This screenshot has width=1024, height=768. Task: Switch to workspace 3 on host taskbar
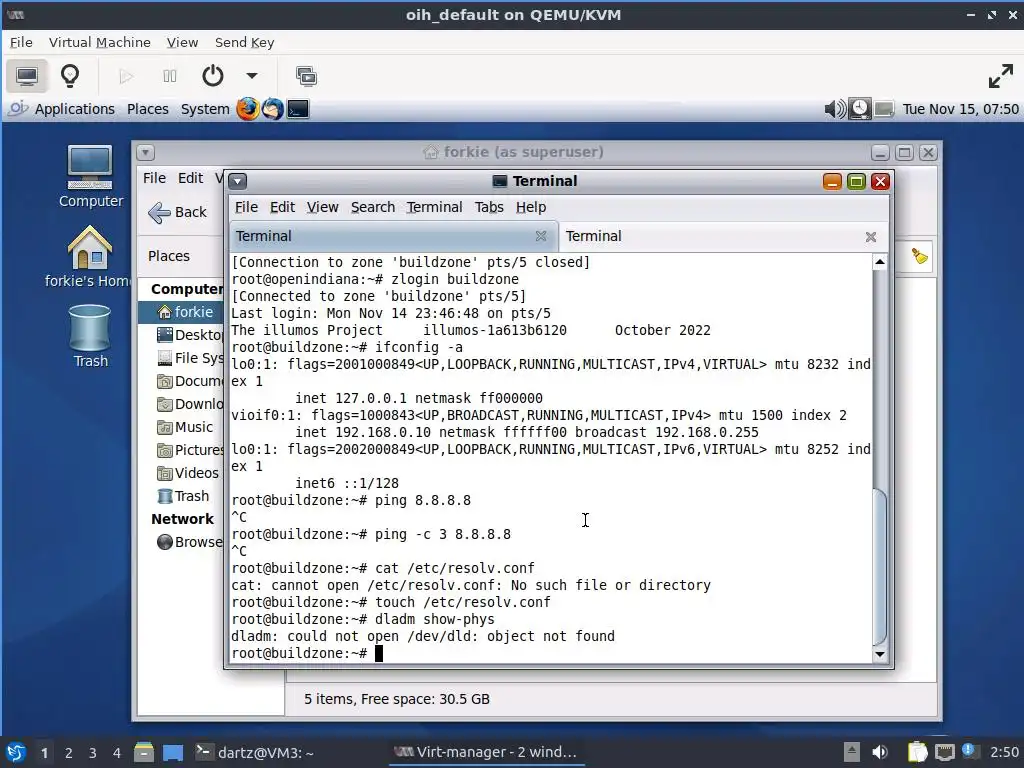tap(93, 753)
